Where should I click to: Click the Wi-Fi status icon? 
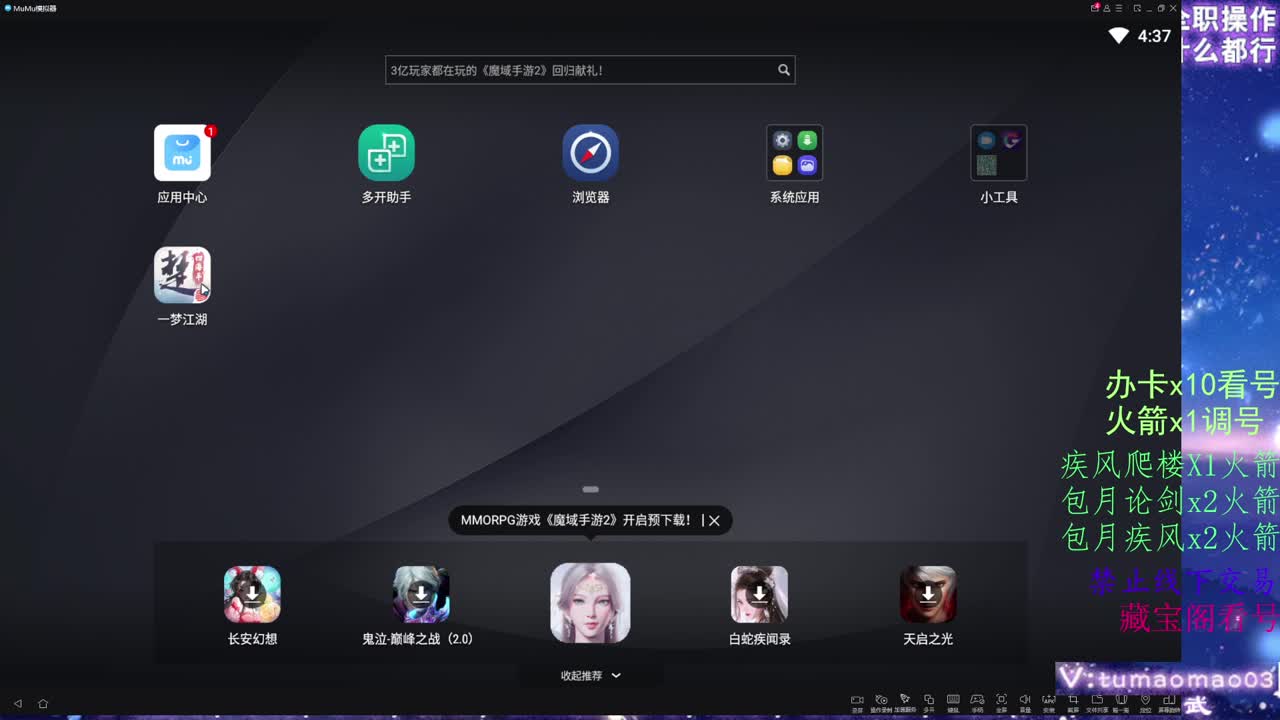1119,36
